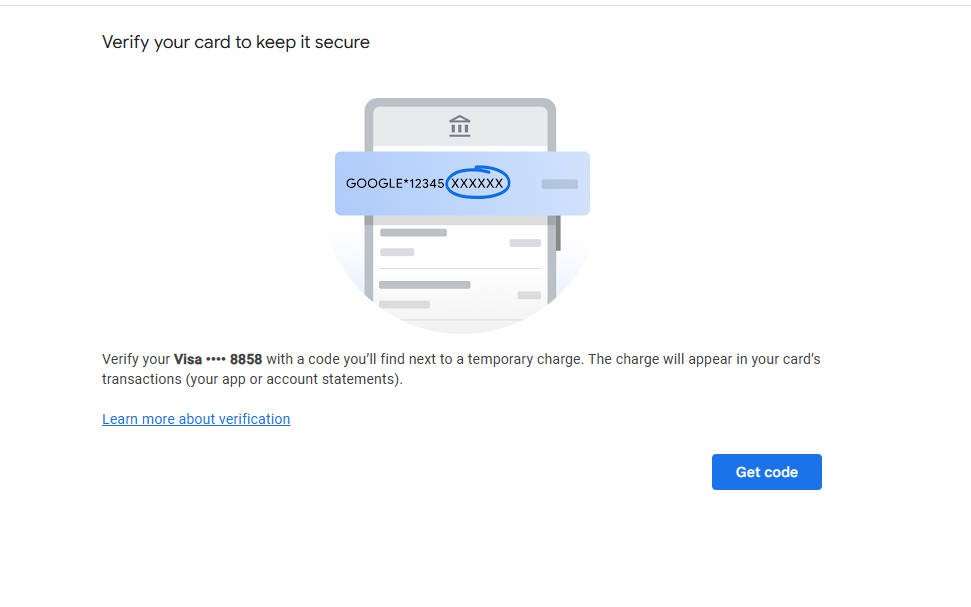This screenshot has width=971, height=607.
Task: Click the page heading Verify your card
Action: pos(236,42)
